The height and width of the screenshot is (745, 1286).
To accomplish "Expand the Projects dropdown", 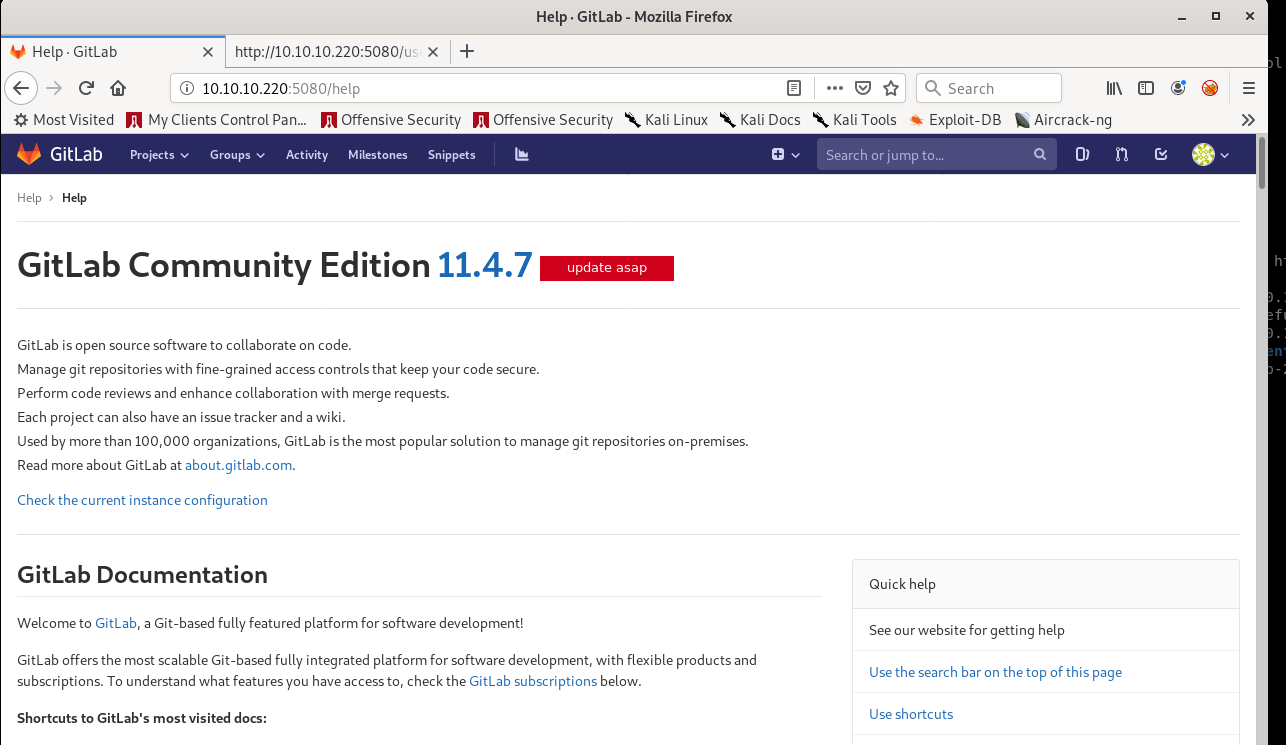I will [159, 155].
